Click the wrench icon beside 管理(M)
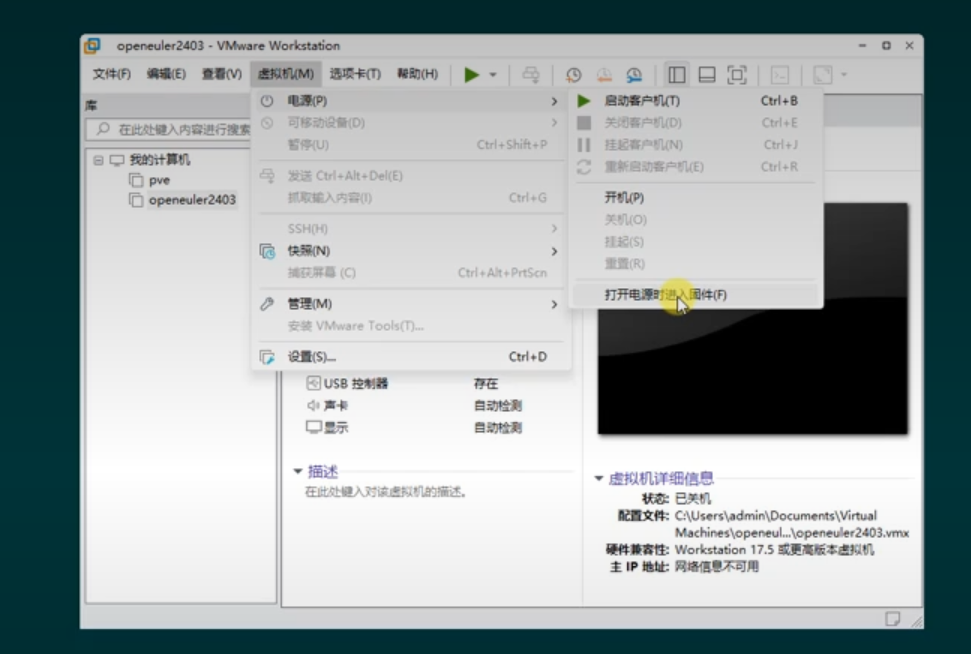This screenshot has height=654, width=971. [x=267, y=304]
